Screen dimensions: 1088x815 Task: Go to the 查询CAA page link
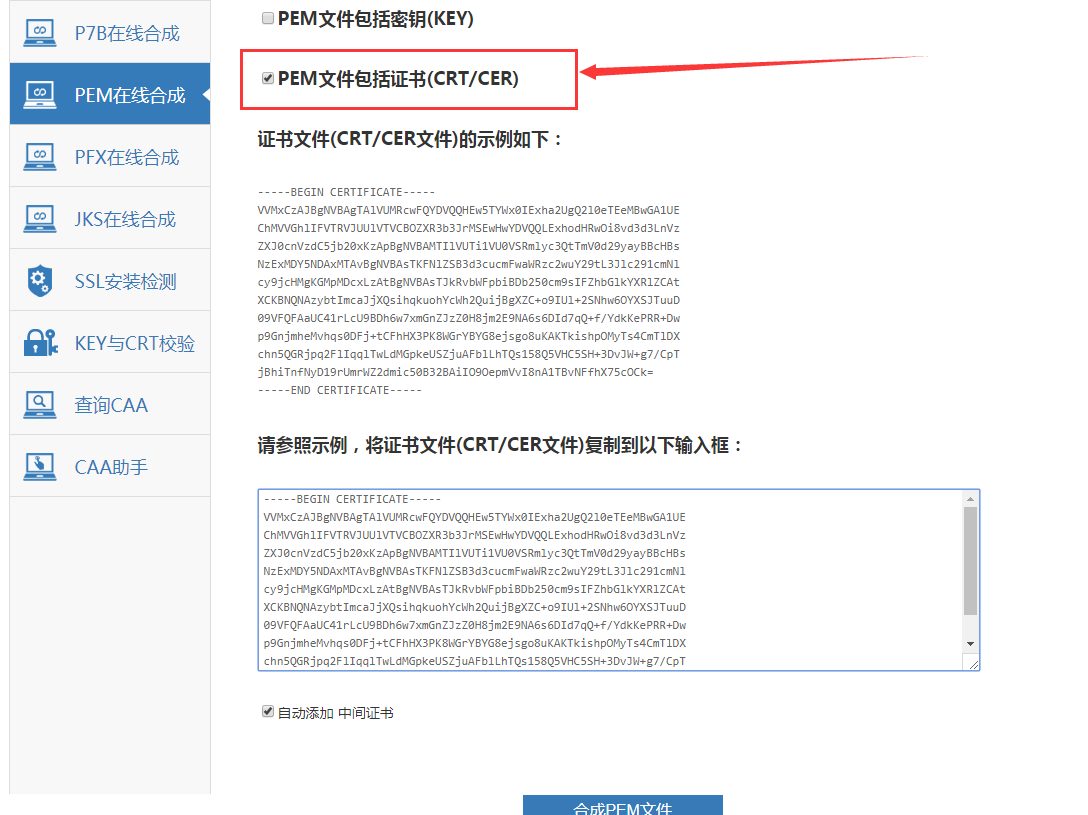(111, 405)
